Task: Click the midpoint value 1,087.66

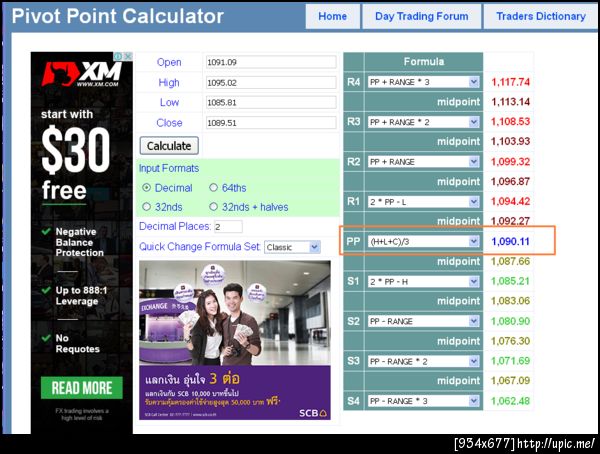Action: click(x=510, y=261)
